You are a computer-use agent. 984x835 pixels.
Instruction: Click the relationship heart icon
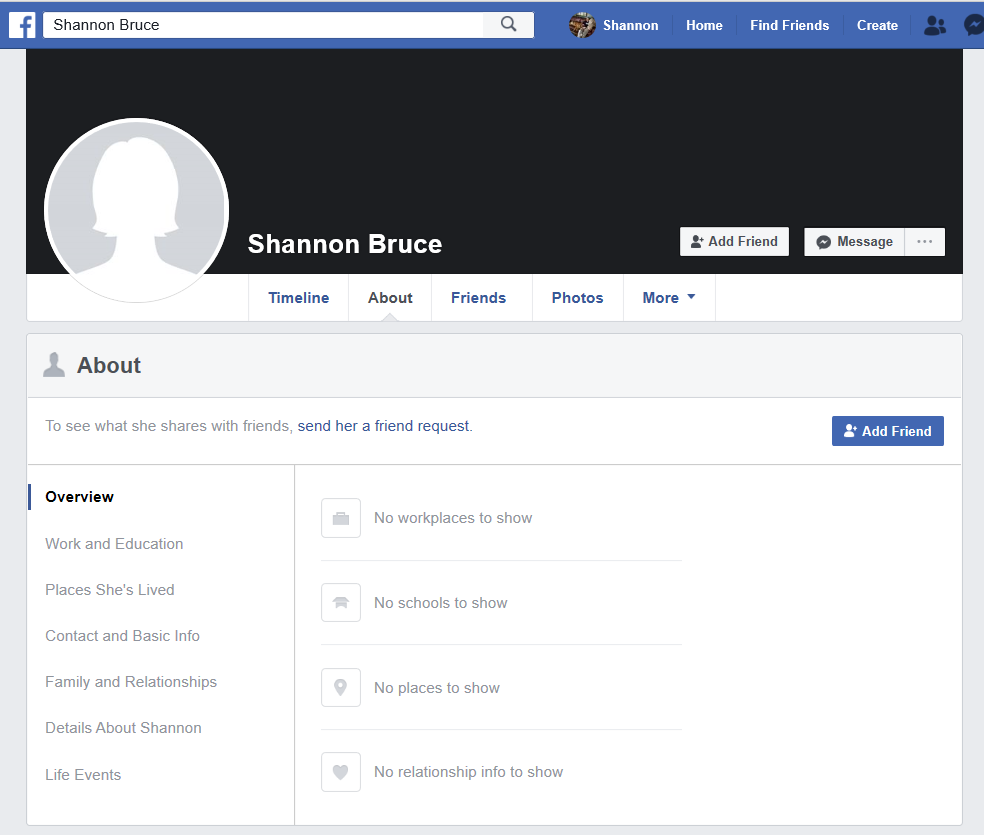tap(340, 771)
